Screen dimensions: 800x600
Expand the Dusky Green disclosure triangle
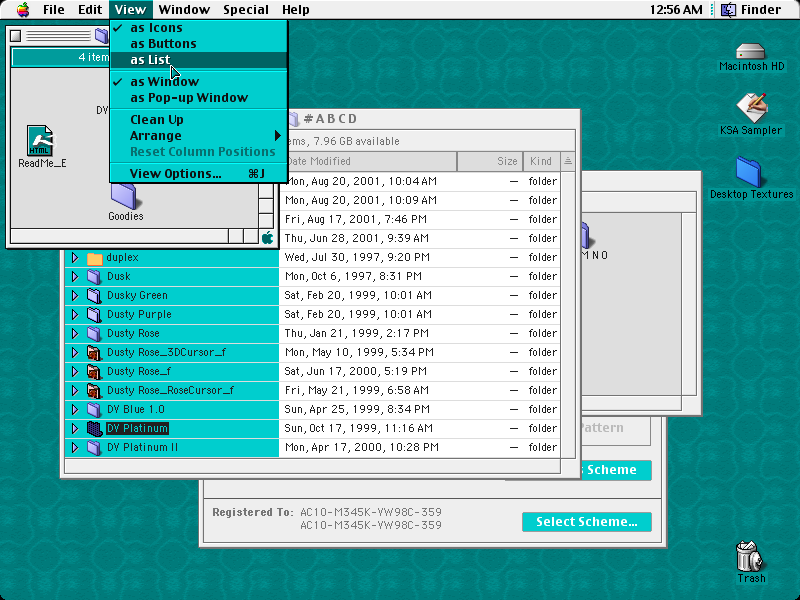(x=75, y=295)
